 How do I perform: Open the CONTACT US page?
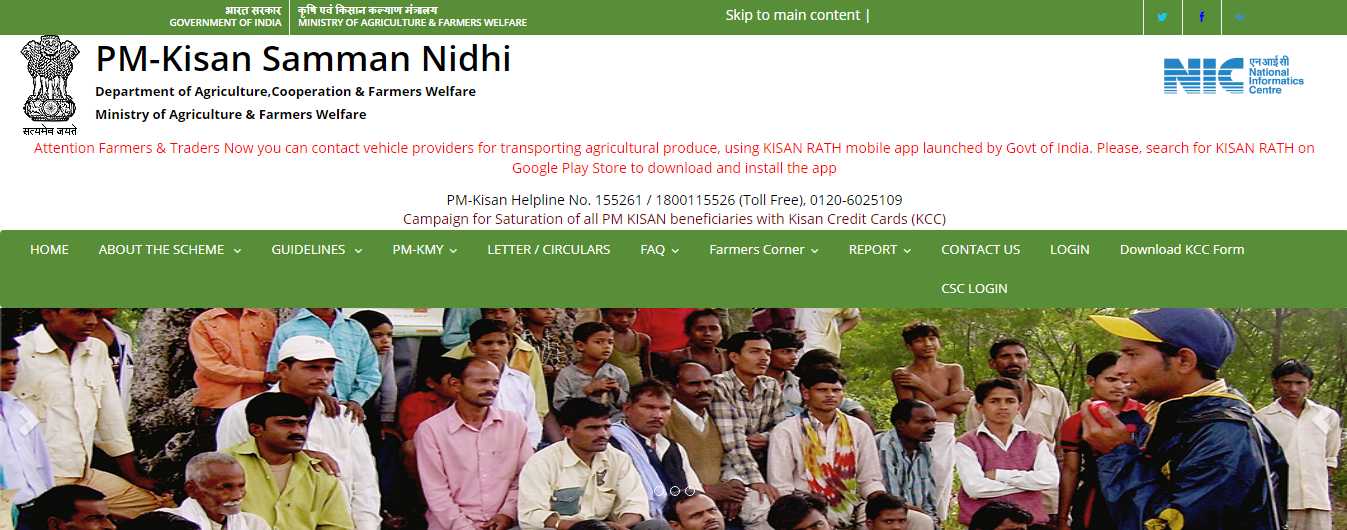pyautogui.click(x=981, y=250)
